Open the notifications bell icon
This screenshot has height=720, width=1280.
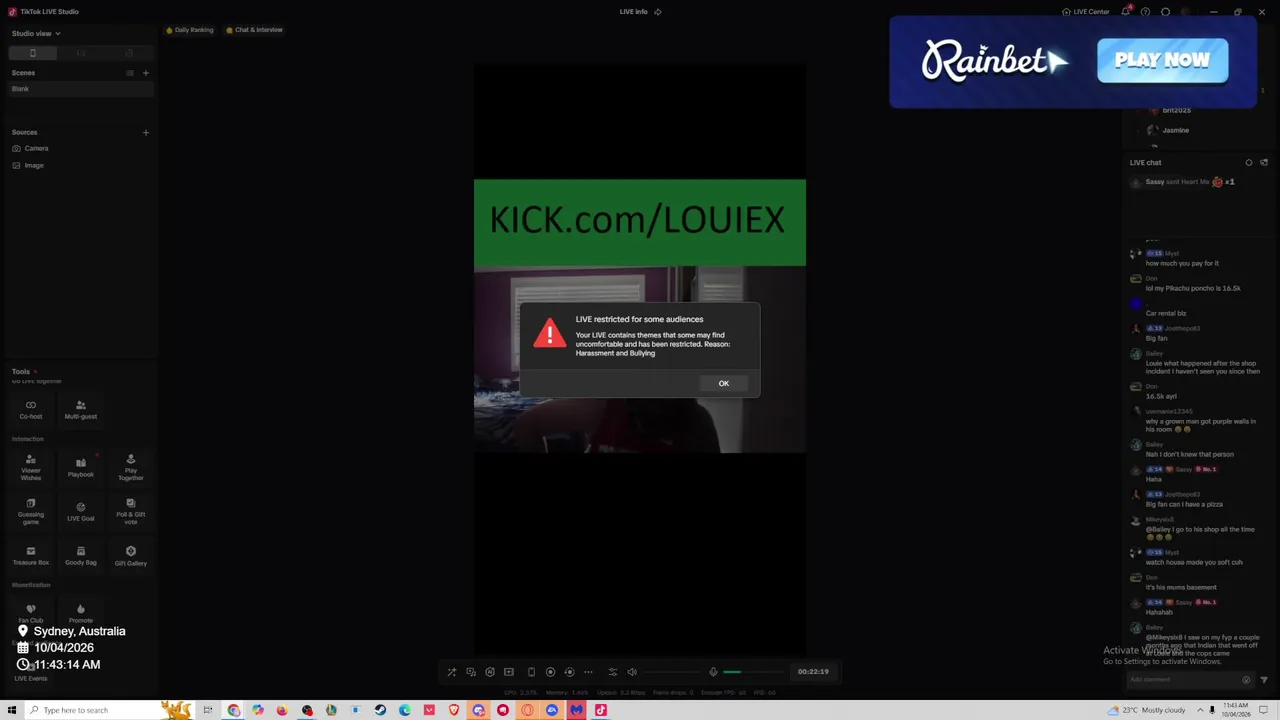(1126, 12)
